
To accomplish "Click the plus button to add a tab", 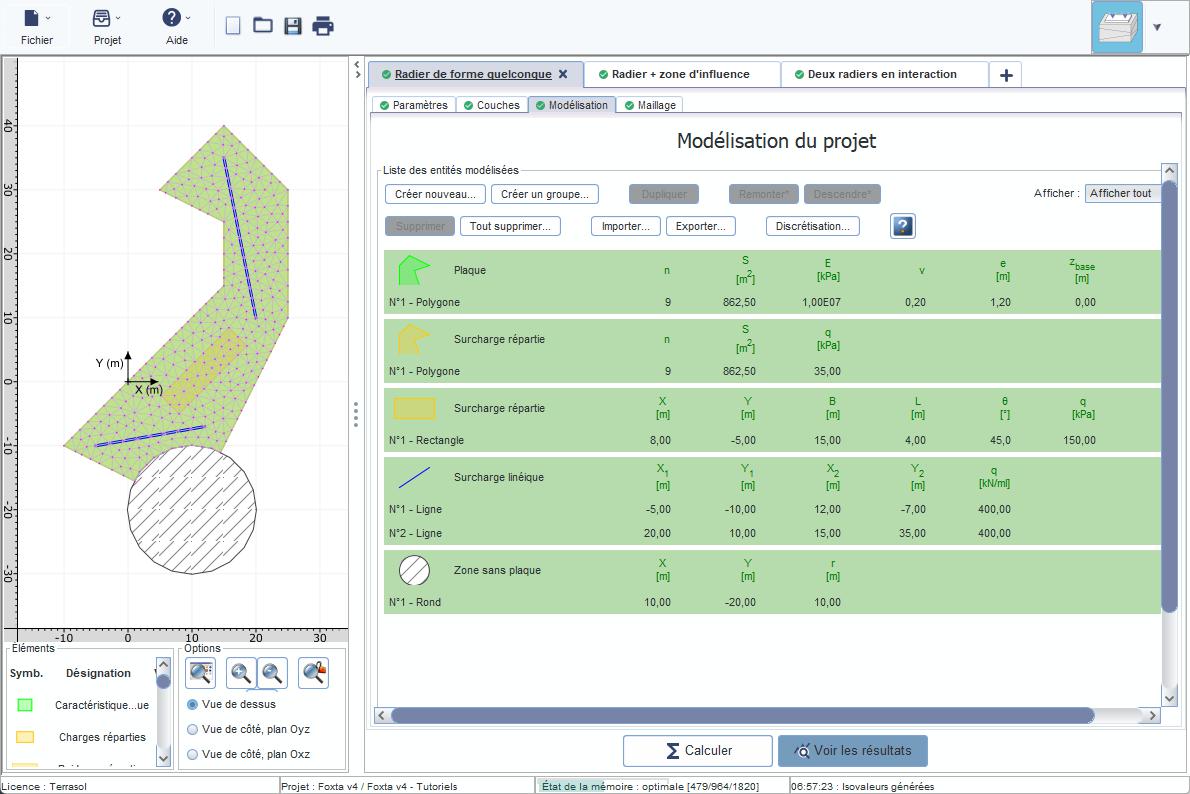I will click(1005, 75).
